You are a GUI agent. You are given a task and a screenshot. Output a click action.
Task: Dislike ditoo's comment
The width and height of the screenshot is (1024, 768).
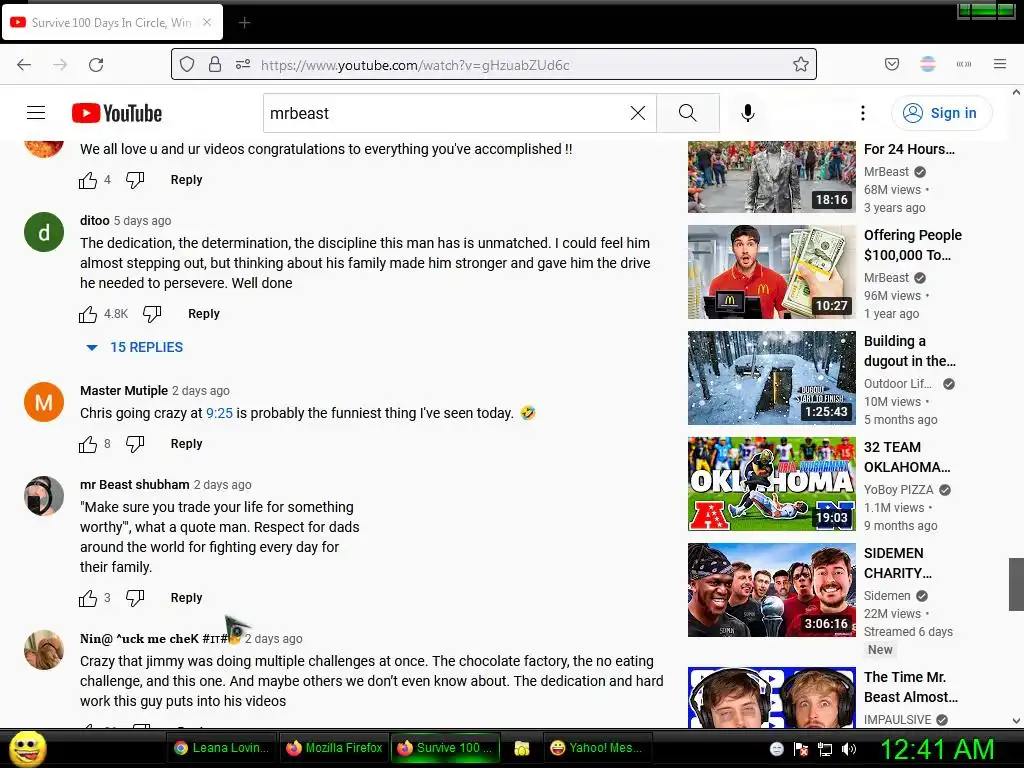point(152,314)
